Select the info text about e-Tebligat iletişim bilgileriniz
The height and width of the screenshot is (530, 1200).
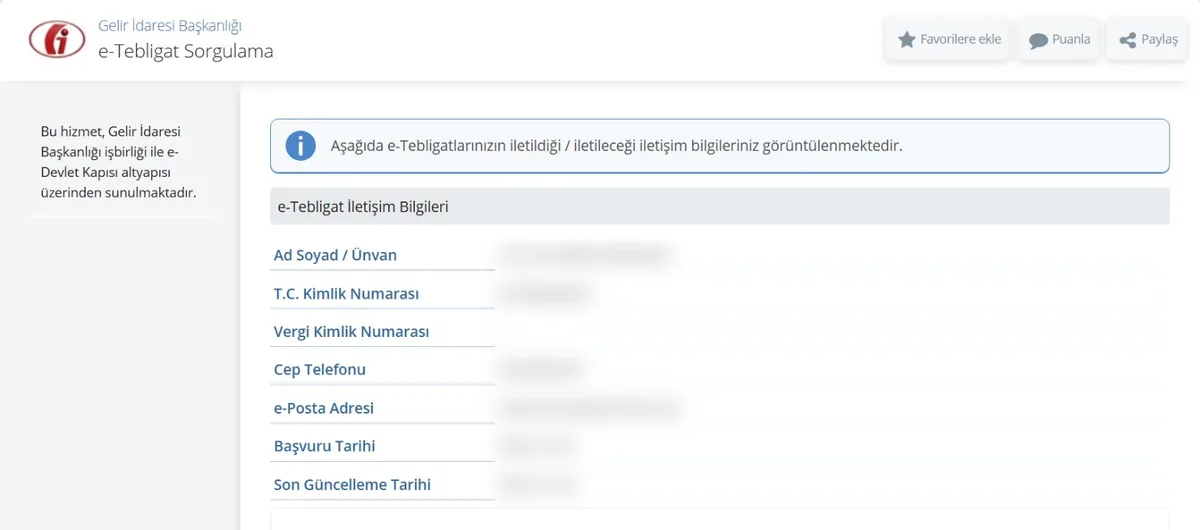click(616, 146)
